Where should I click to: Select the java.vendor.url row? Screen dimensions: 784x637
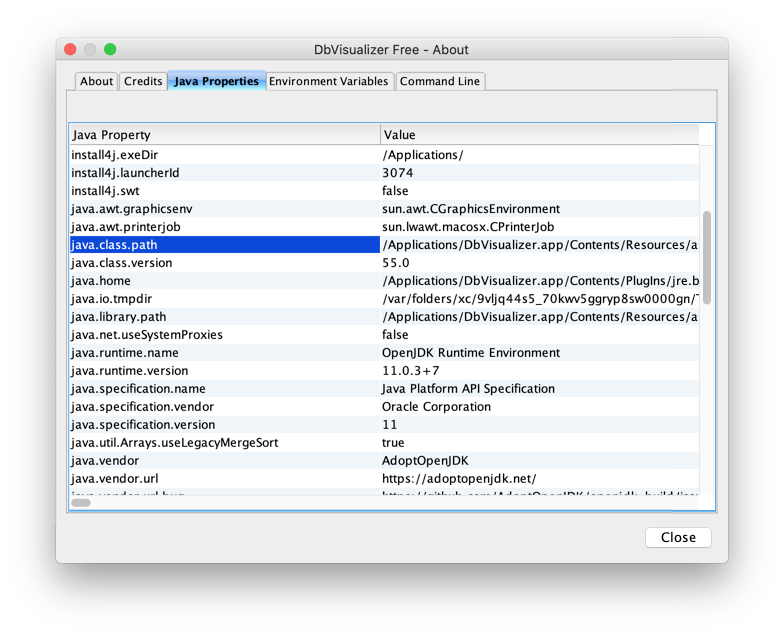point(224,479)
